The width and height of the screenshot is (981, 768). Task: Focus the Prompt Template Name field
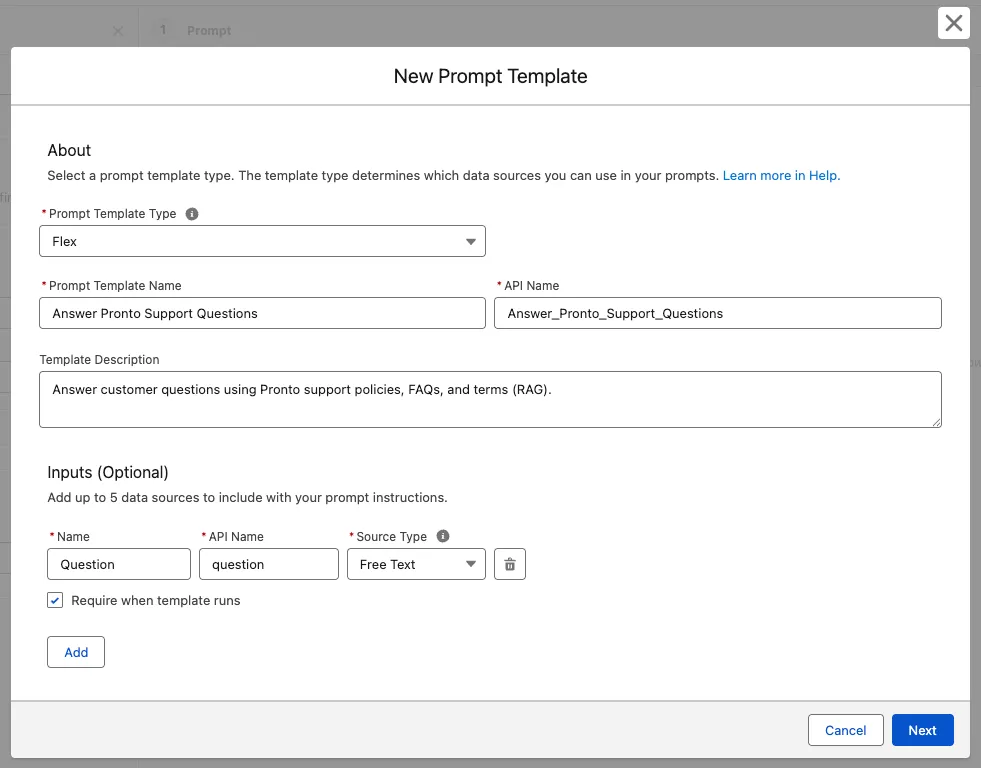pos(262,313)
